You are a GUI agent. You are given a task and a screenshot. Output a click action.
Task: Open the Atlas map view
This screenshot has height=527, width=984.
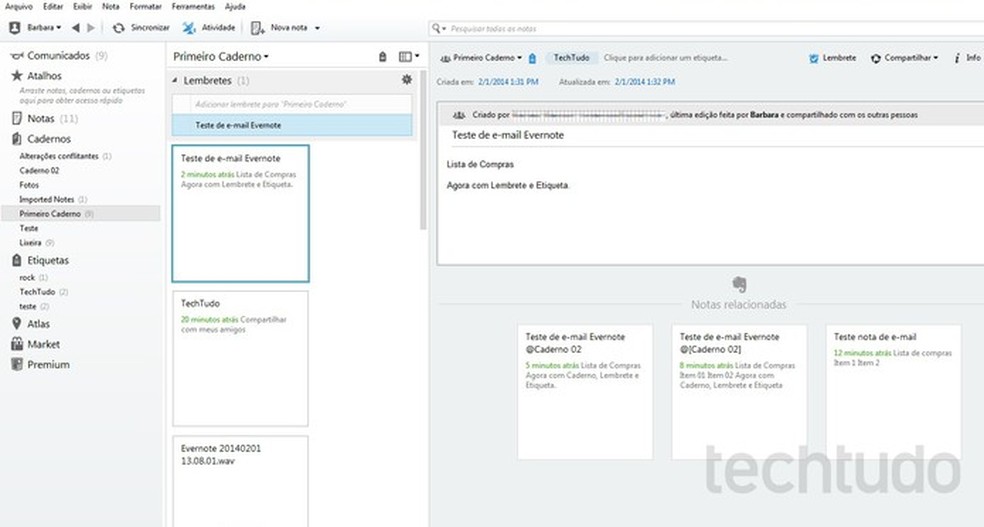(x=30, y=324)
